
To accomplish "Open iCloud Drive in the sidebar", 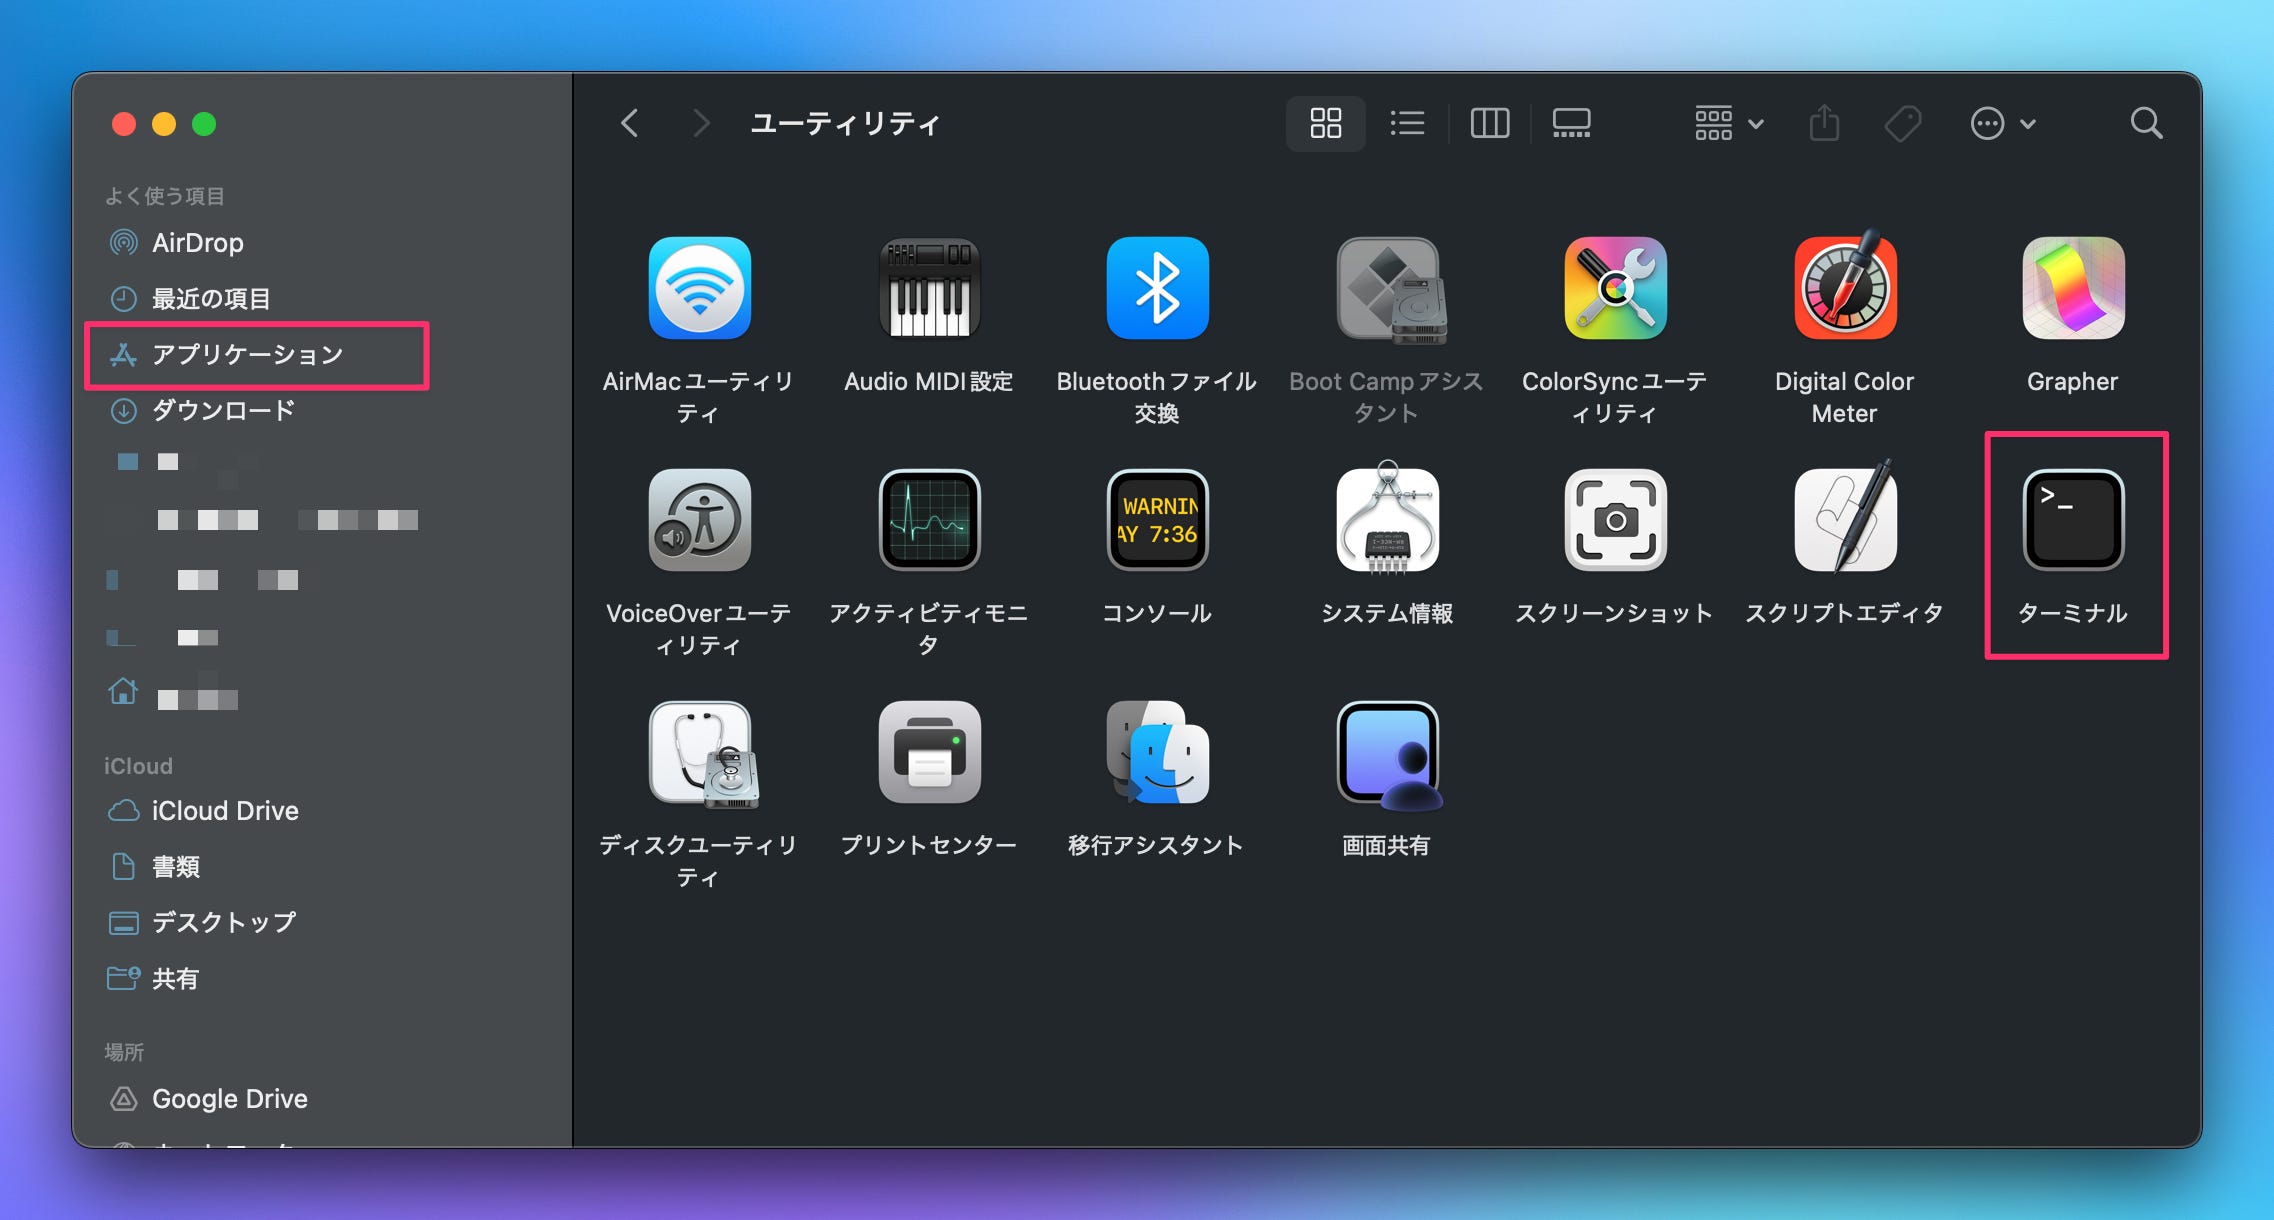I will point(225,811).
